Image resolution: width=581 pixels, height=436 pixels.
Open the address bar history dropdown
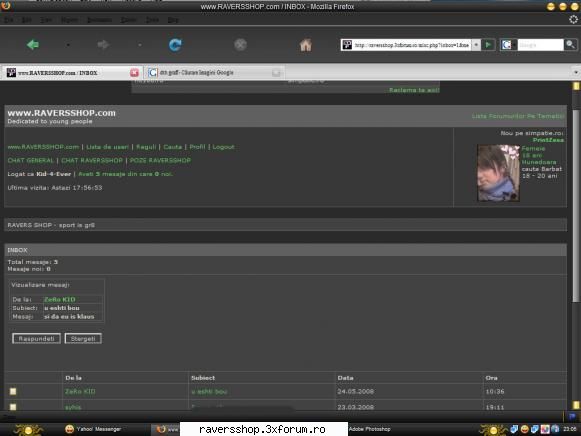476,45
